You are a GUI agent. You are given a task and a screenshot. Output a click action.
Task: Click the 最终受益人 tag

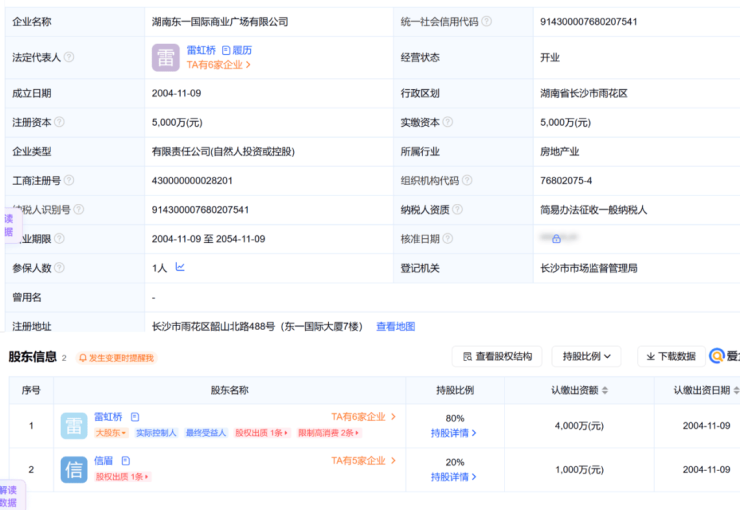[206, 433]
